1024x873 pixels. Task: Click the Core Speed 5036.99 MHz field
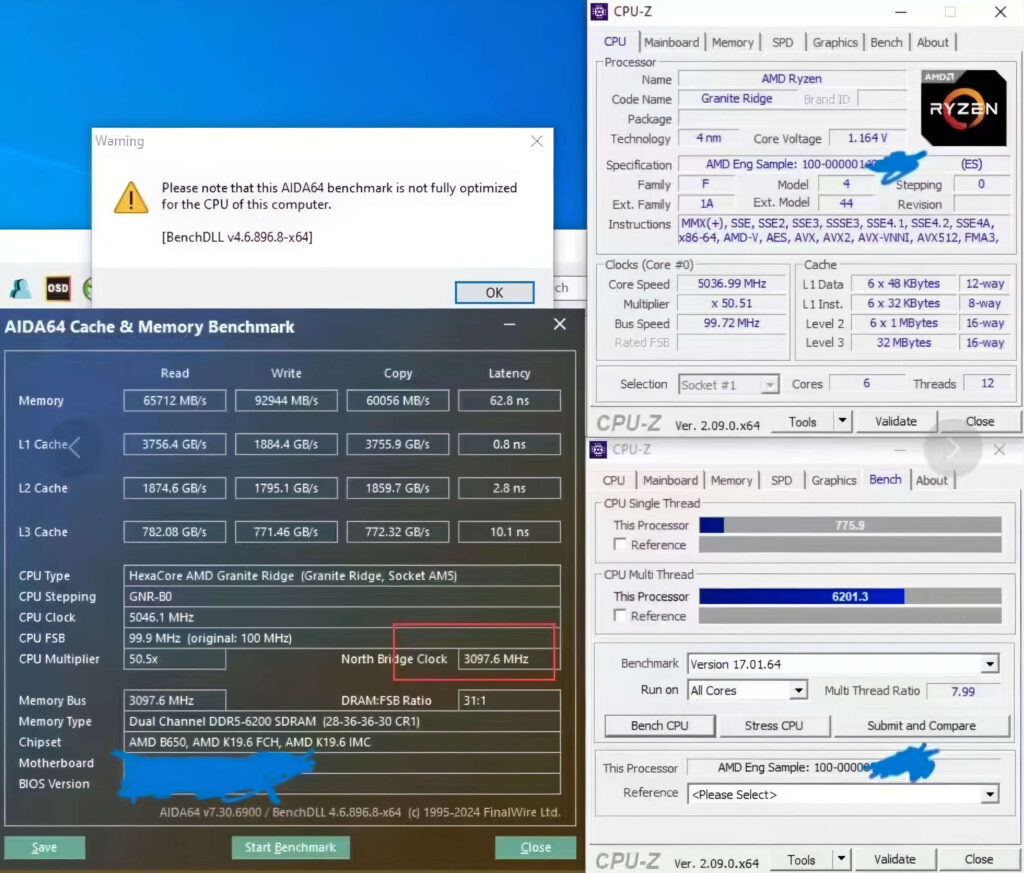732,283
